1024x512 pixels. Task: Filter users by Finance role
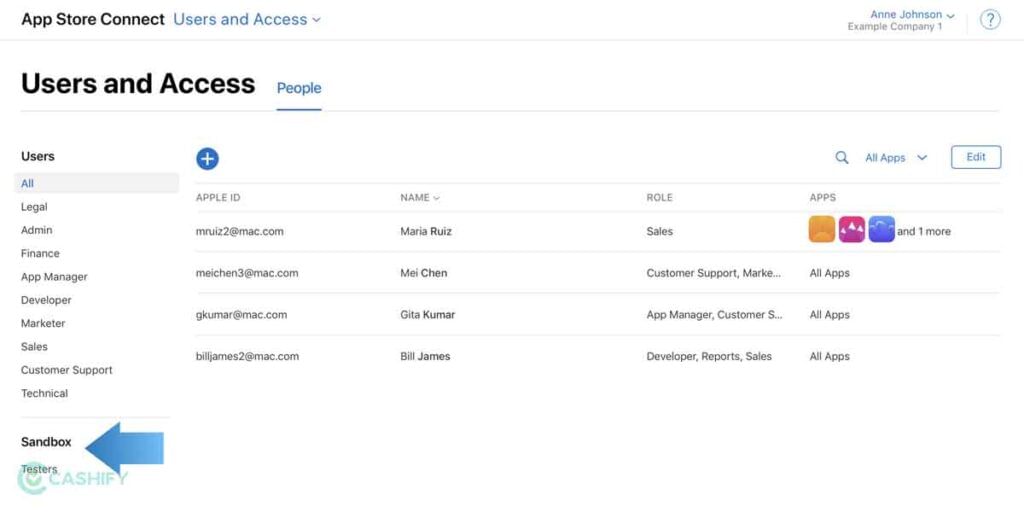tap(40, 253)
